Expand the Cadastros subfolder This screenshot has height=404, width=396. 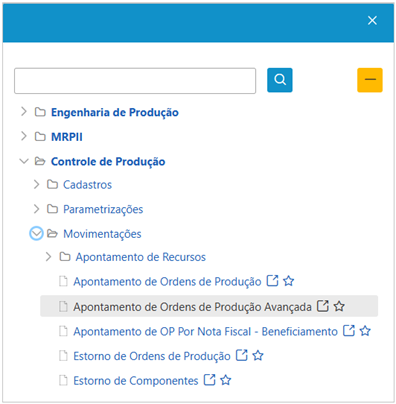pos(36,184)
